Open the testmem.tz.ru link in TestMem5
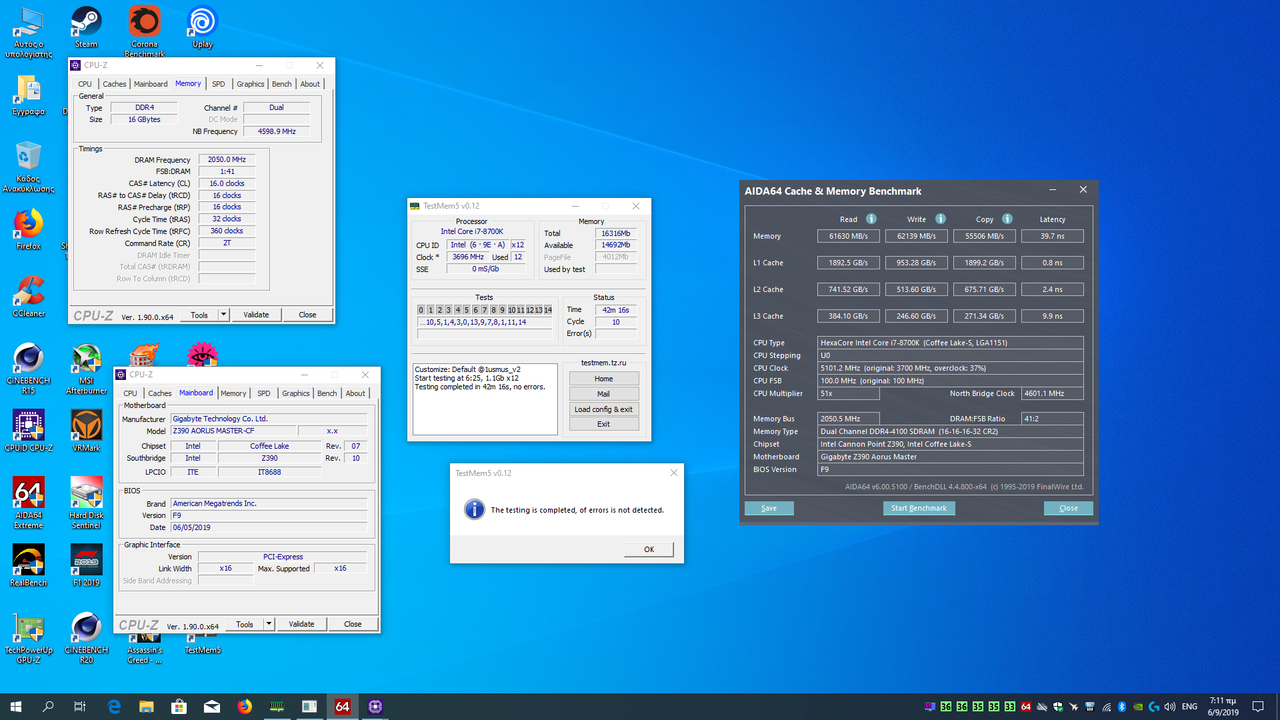 (603, 364)
